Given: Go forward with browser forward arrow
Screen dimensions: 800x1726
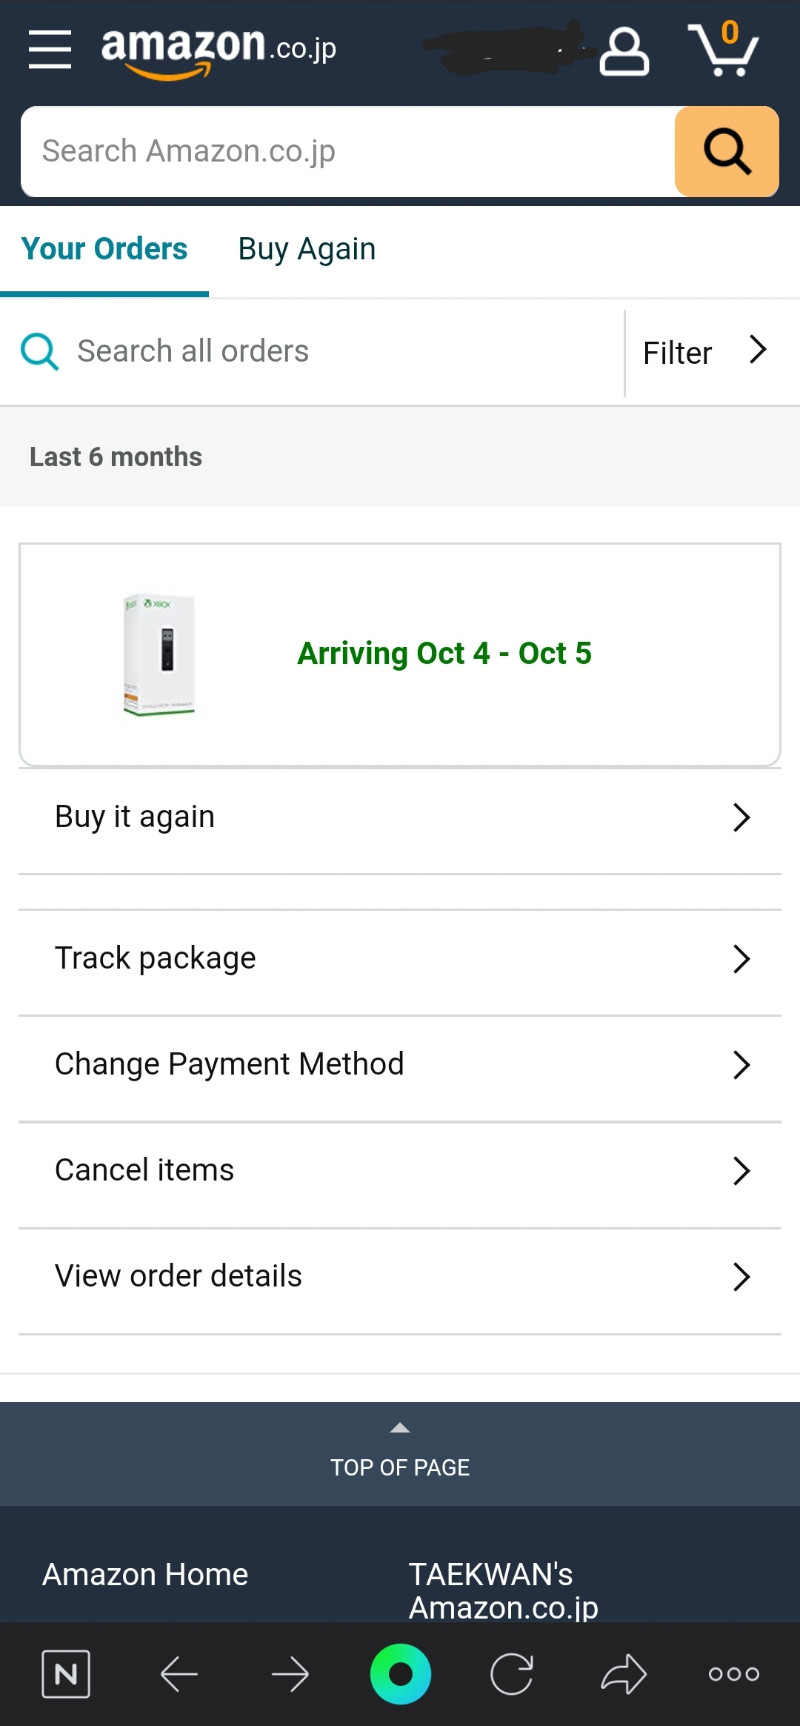Looking at the screenshot, I should pyautogui.click(x=290, y=1674).
